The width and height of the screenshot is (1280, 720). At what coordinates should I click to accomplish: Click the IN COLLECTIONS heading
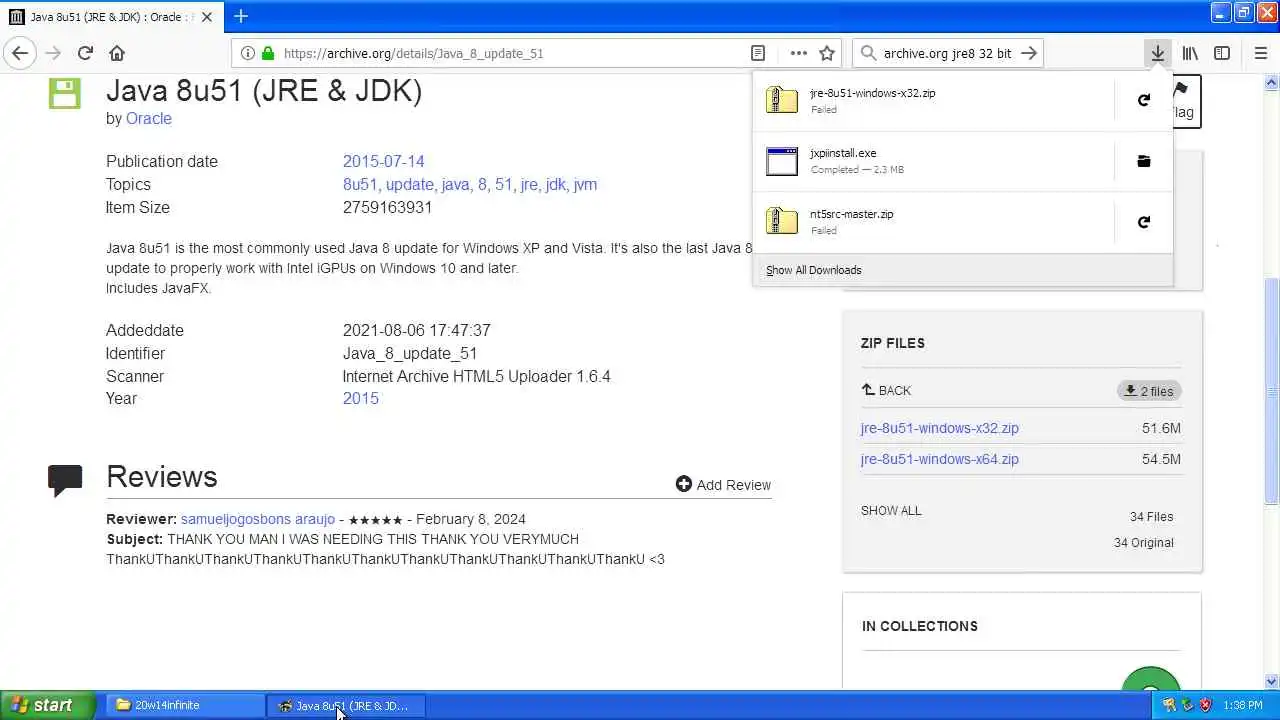tap(920, 626)
